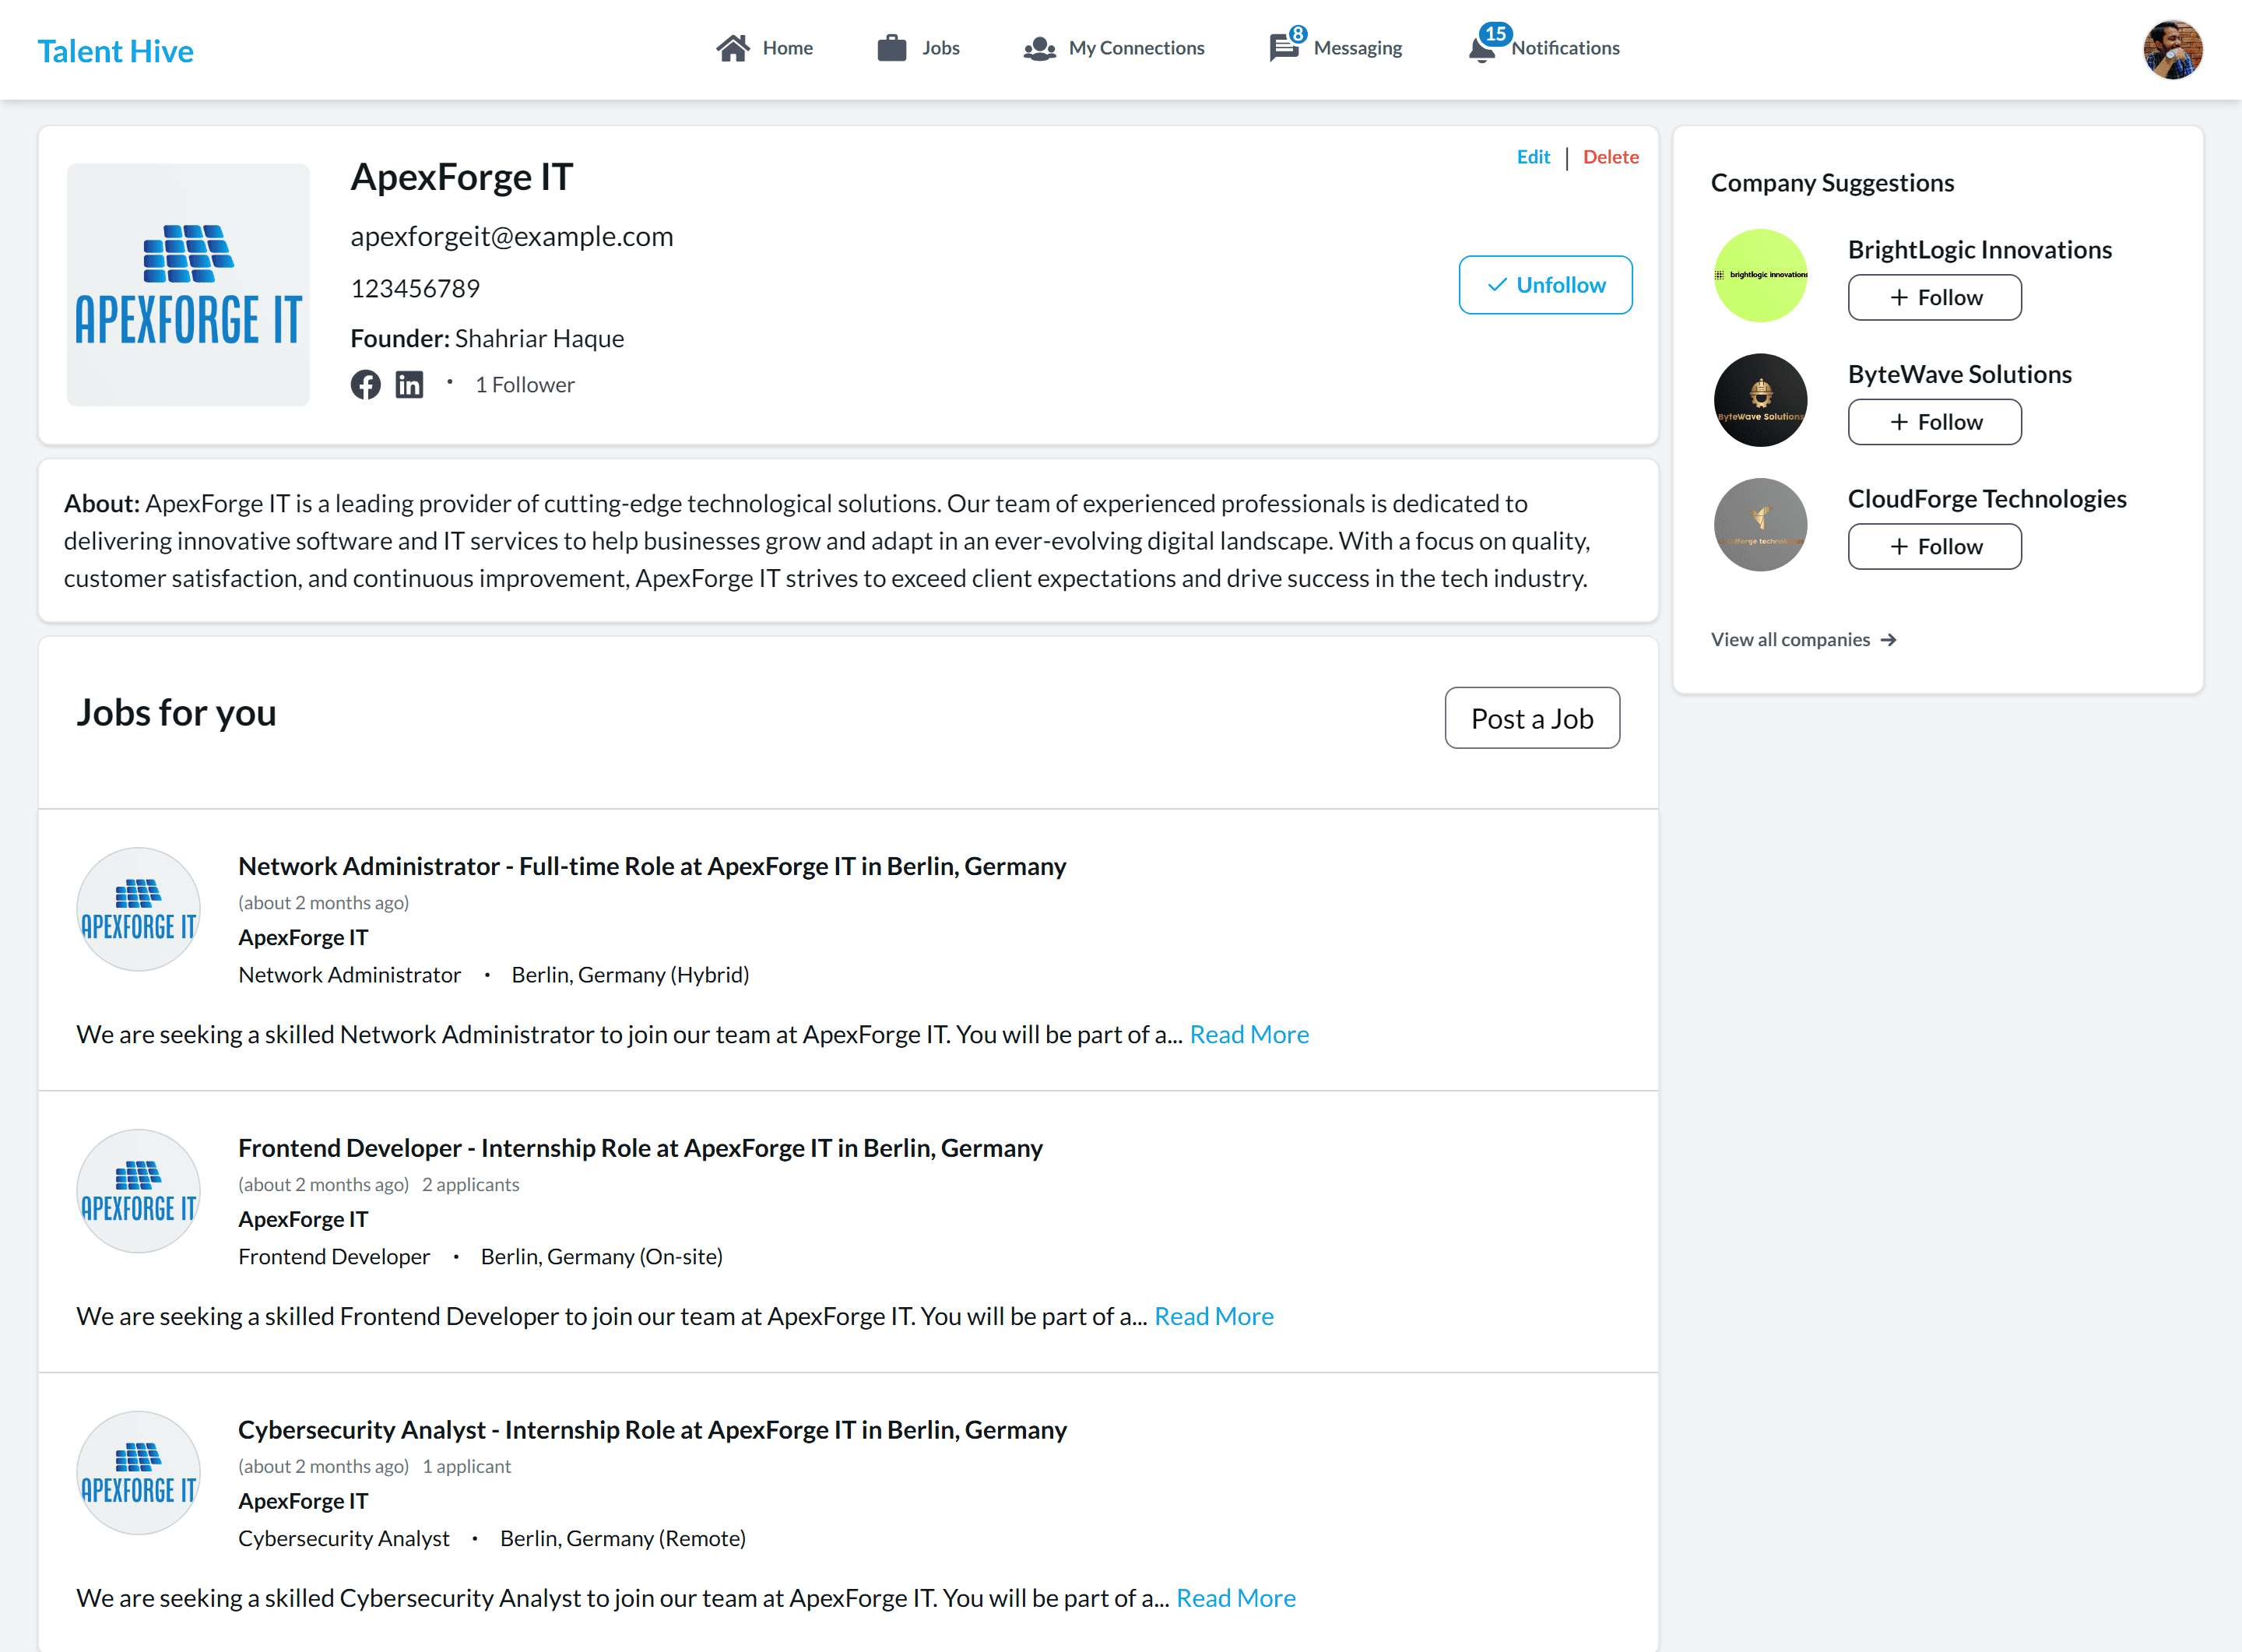Open the Facebook icon link

click(365, 385)
